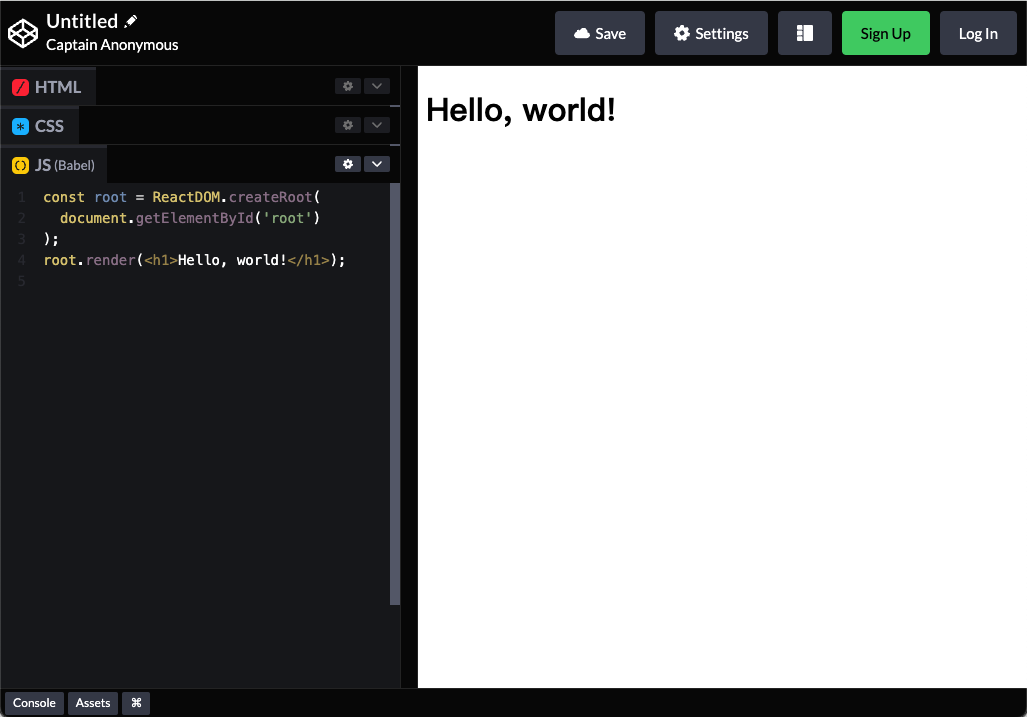Place cursor on 'createRoot' in code
The image size is (1027, 717).
point(271,197)
